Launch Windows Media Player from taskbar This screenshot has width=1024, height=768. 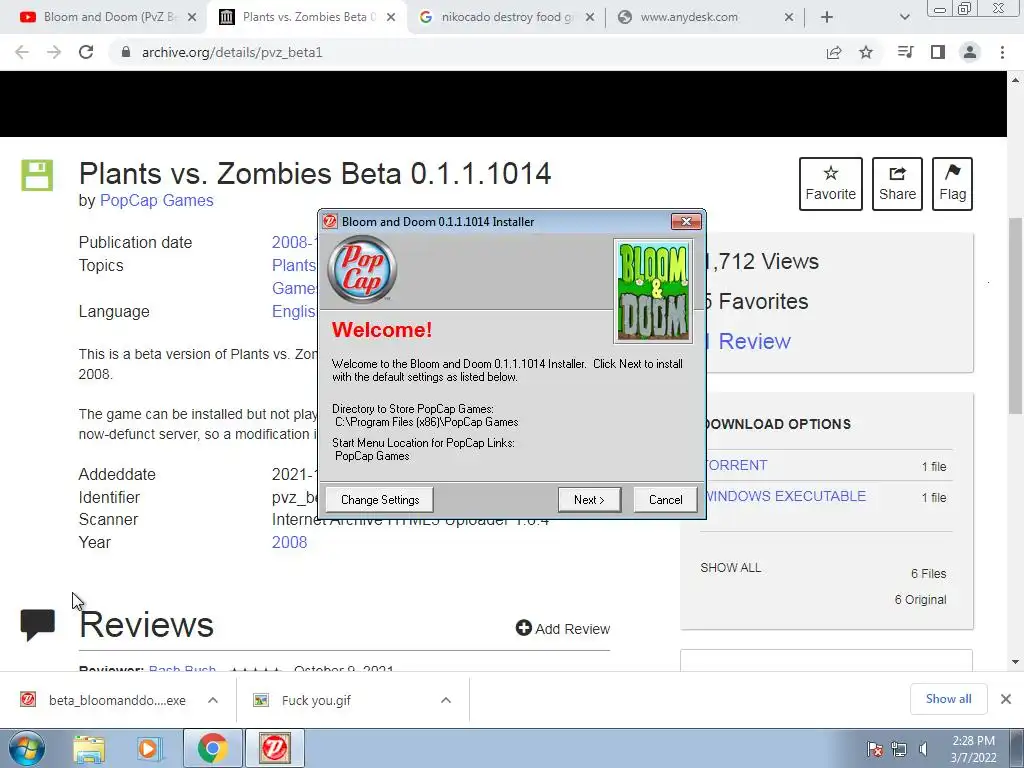149,748
